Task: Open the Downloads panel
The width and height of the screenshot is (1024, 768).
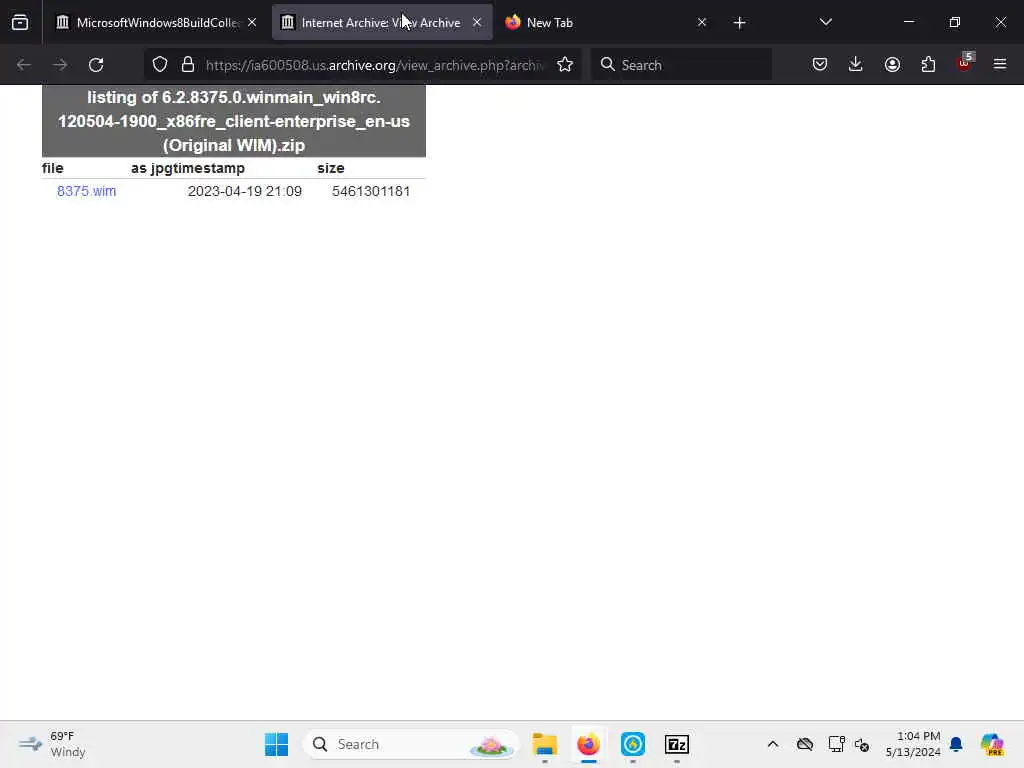Action: 856,65
